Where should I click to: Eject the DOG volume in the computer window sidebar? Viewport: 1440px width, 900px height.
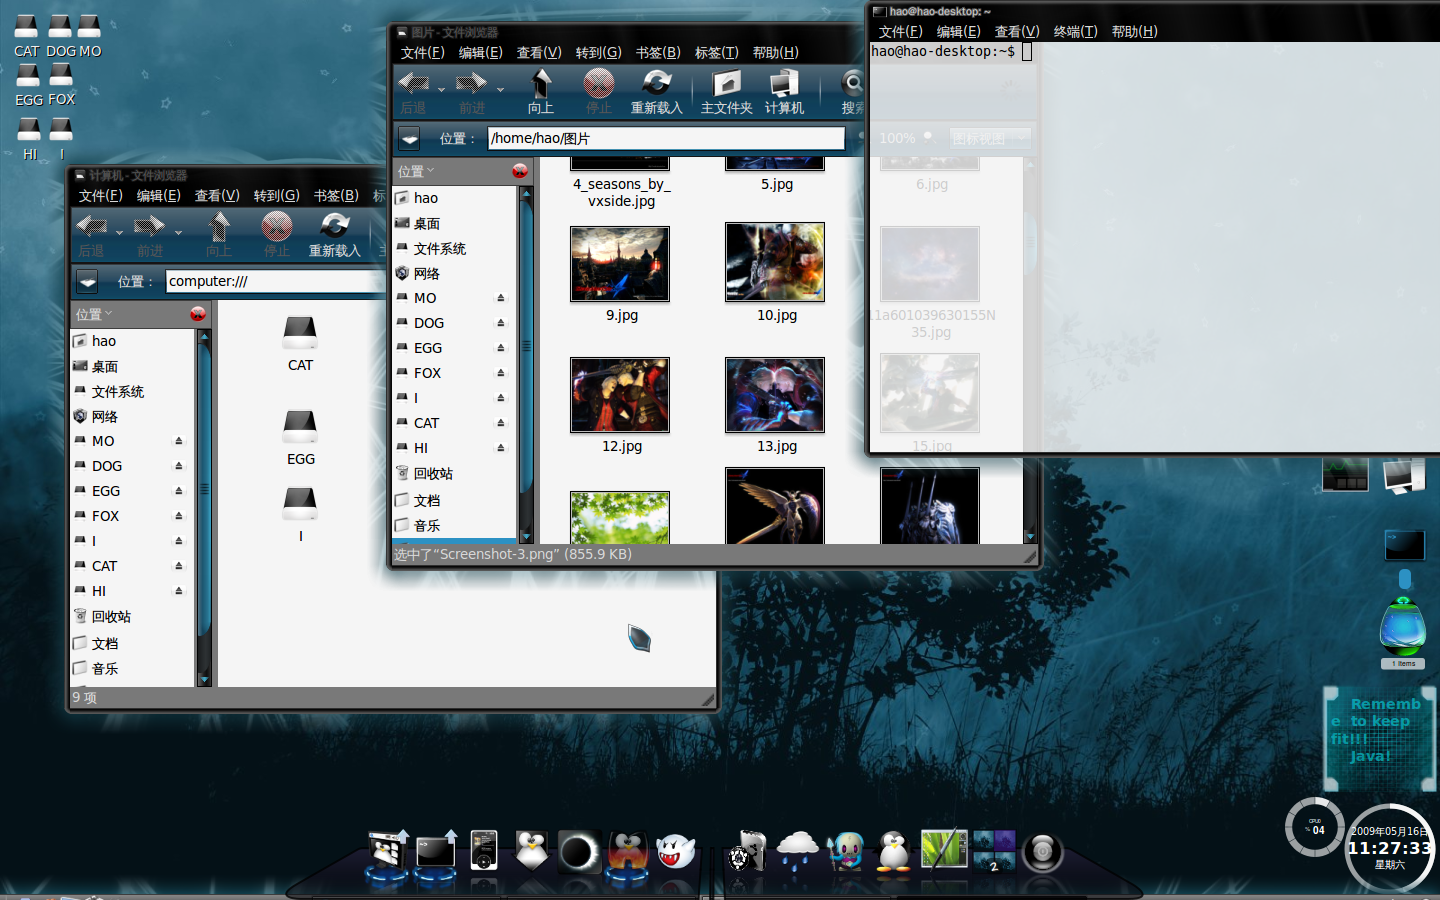179,466
